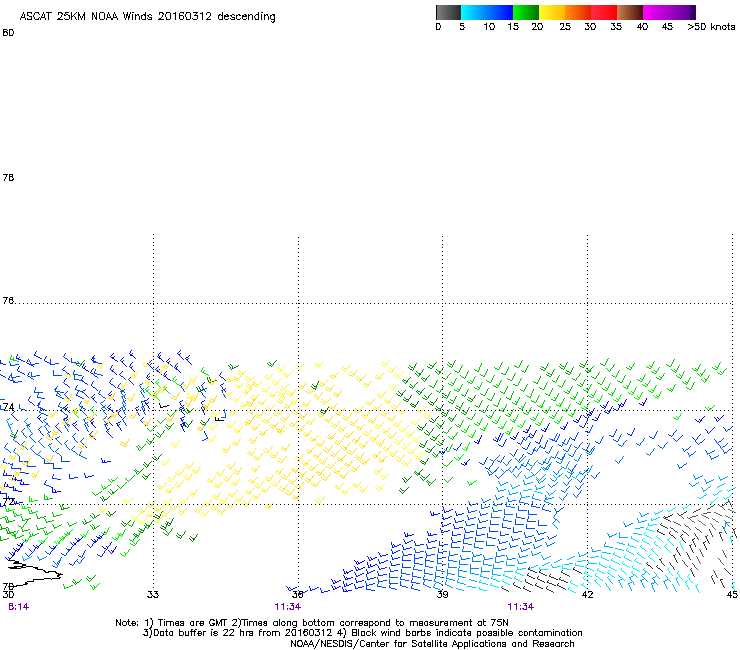The height and width of the screenshot is (650, 740).
Task: Click latitude label 76 on left axis
Action: coord(8,300)
